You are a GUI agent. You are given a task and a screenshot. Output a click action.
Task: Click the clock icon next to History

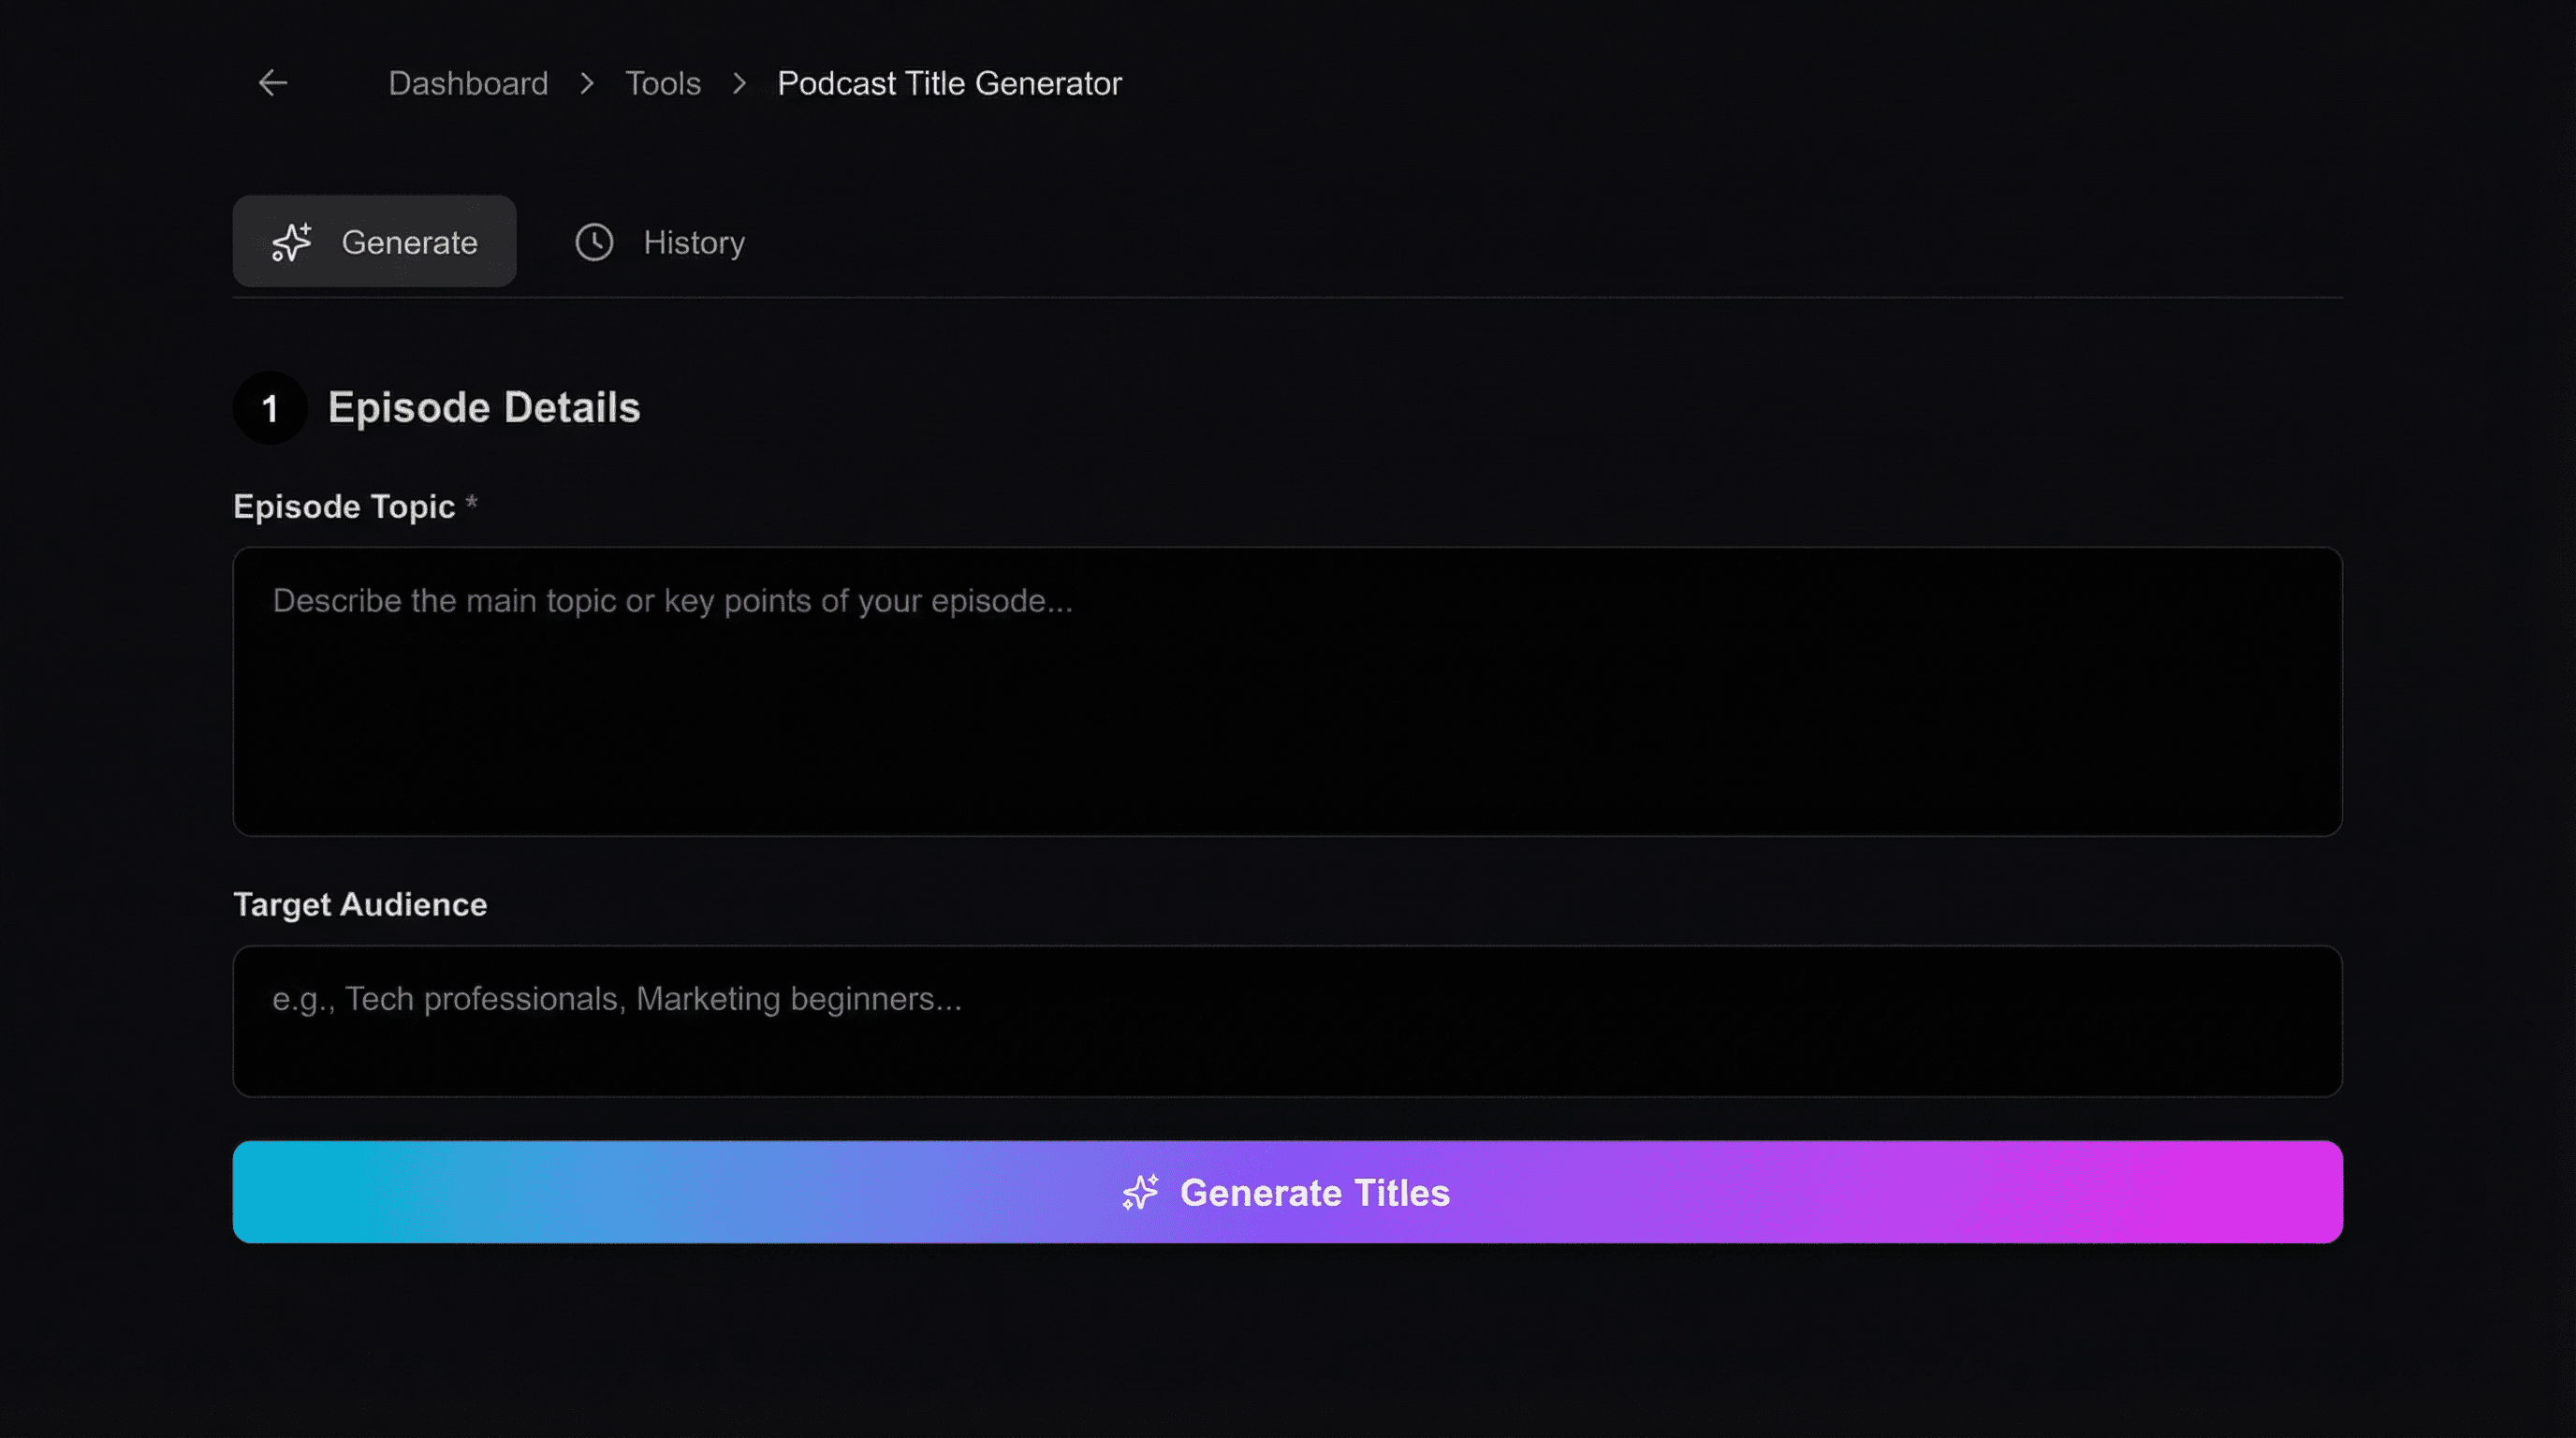pos(595,241)
